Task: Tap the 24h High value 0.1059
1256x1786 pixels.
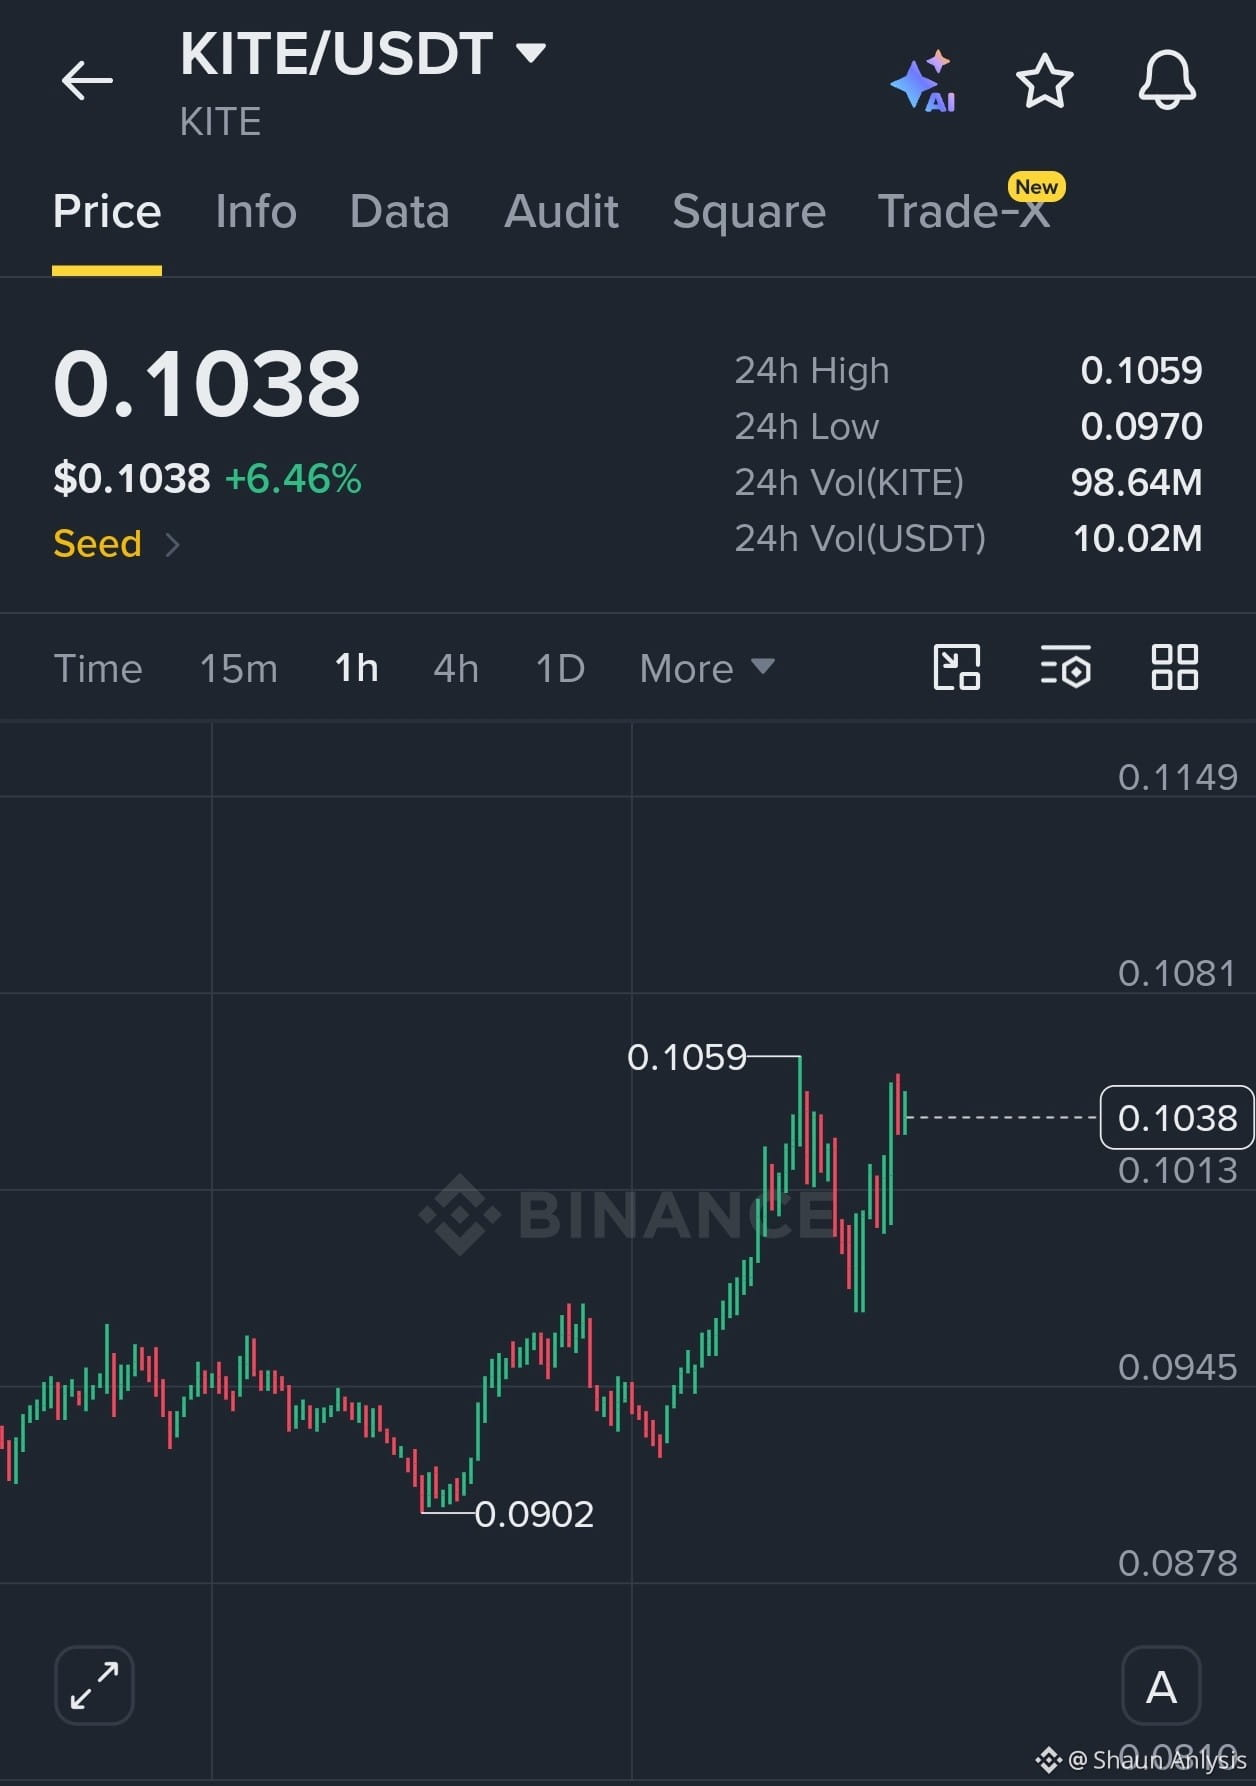Action: [x=1141, y=371]
